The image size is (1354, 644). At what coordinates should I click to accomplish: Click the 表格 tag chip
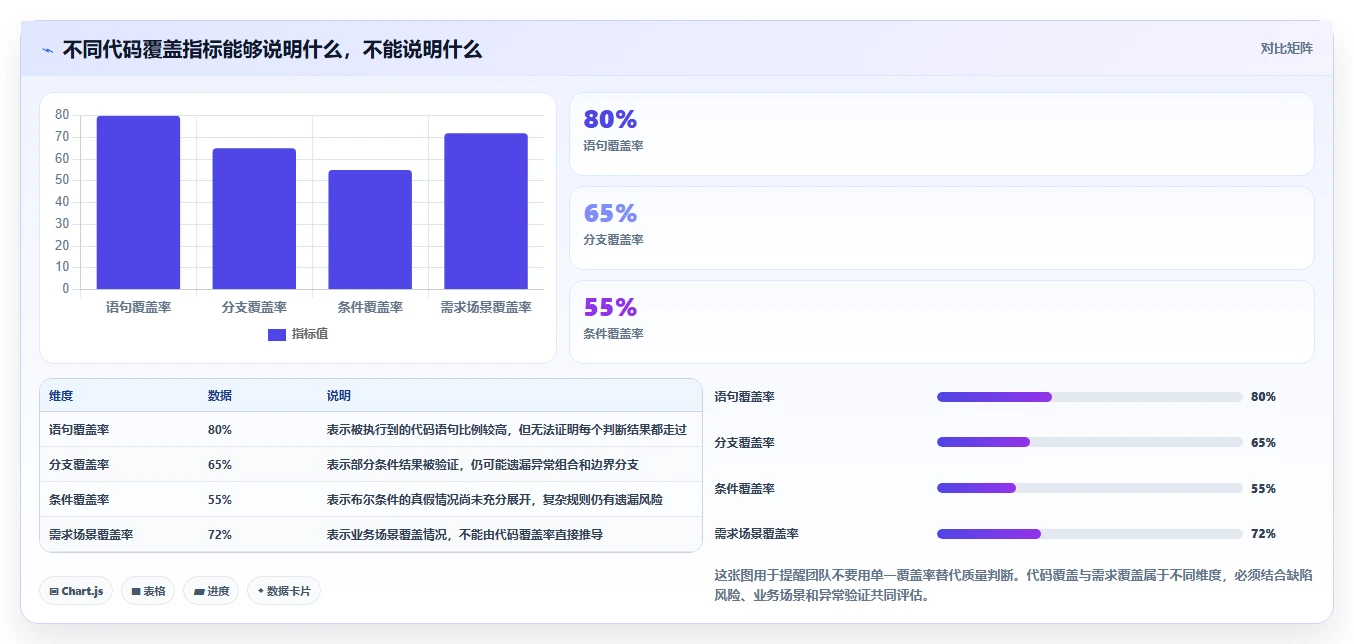click(x=148, y=591)
